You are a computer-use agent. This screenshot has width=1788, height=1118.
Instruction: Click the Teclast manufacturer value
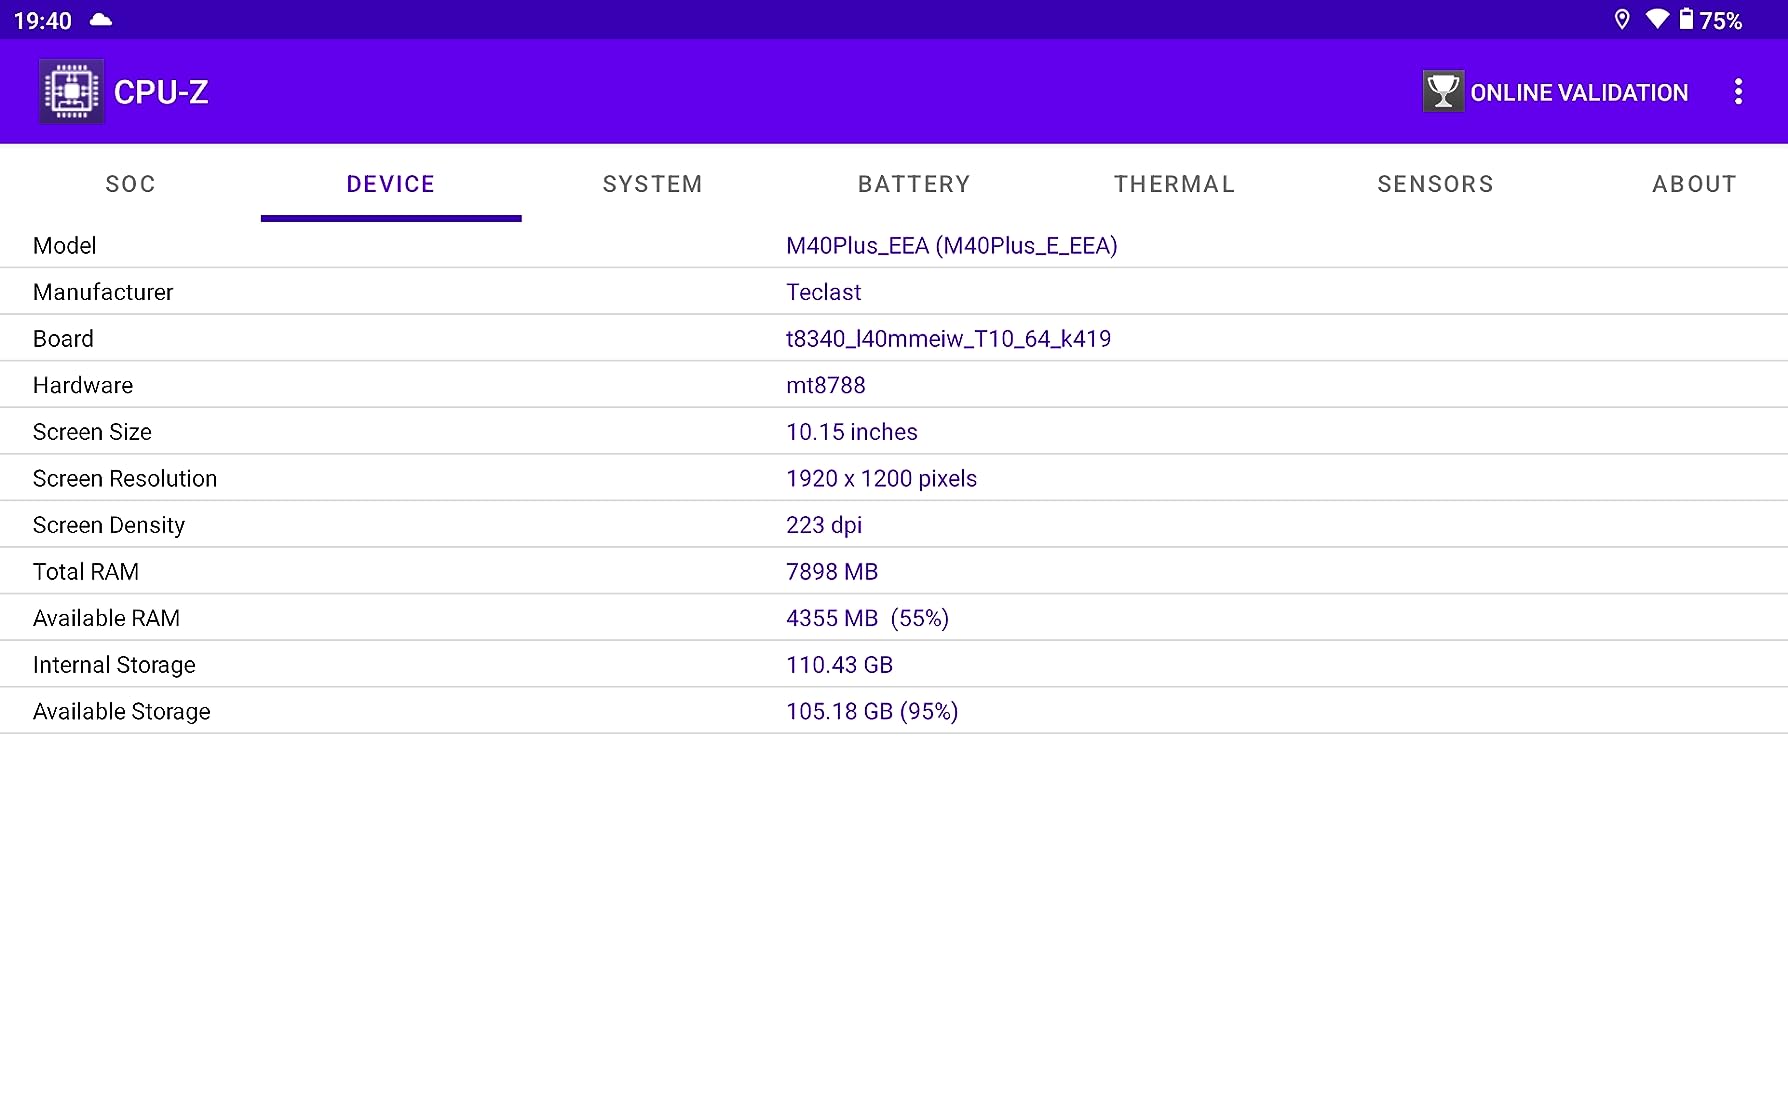[823, 292]
